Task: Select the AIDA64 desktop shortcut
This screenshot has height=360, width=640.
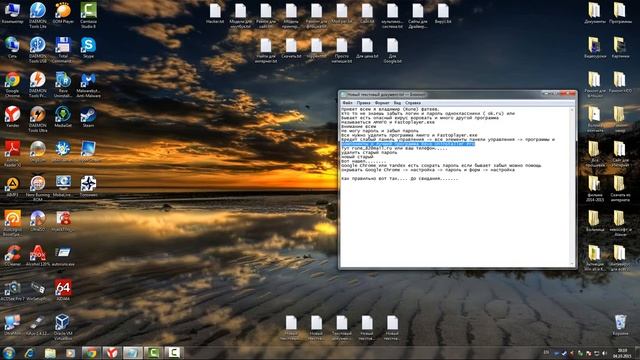Action: (63, 290)
